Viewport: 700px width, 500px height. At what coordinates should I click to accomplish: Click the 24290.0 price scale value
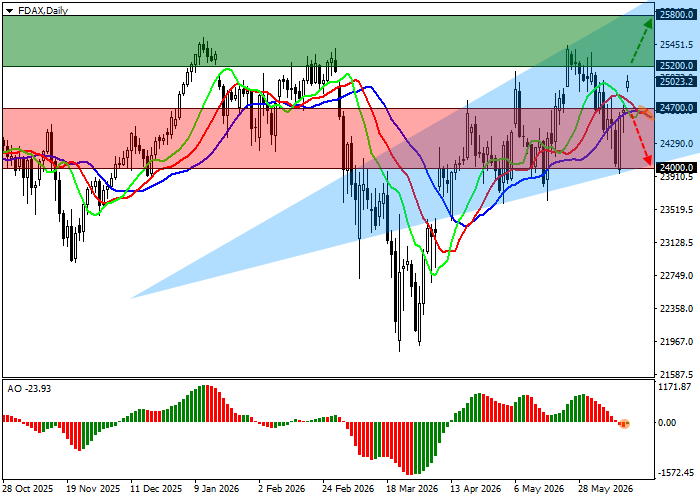pos(676,144)
